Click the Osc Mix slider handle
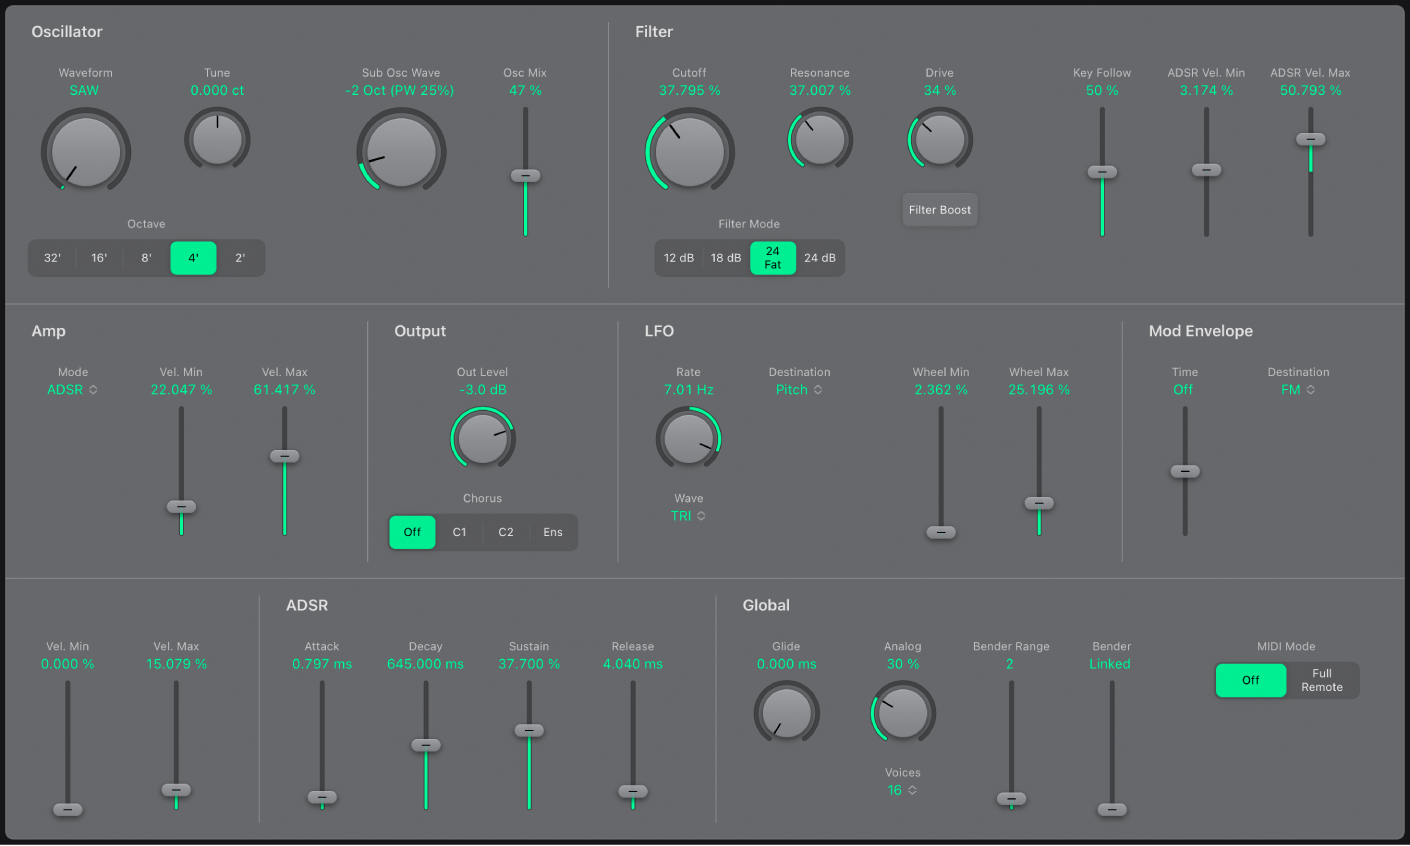The image size is (1410, 846). 525,176
